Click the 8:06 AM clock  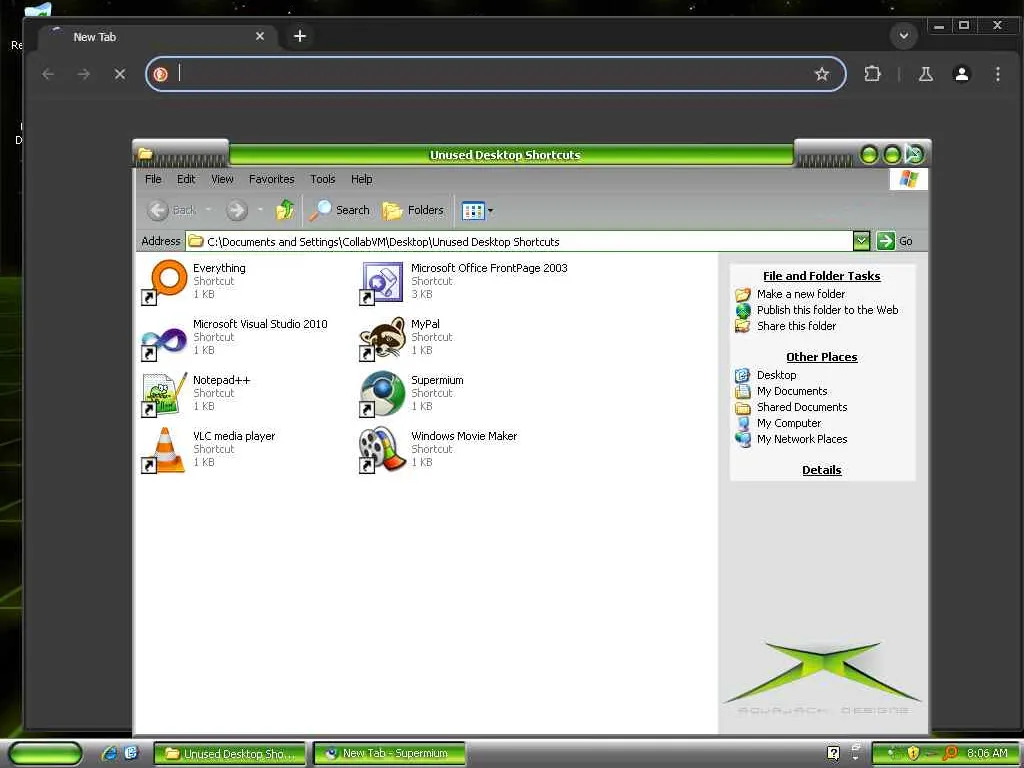(987, 753)
